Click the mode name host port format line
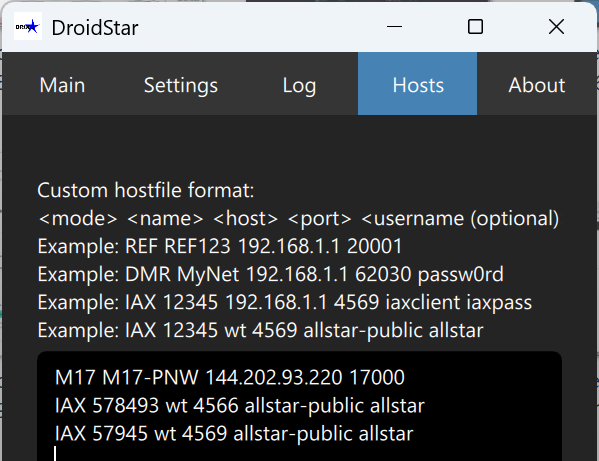The height and width of the screenshot is (461, 599). click(x=298, y=218)
